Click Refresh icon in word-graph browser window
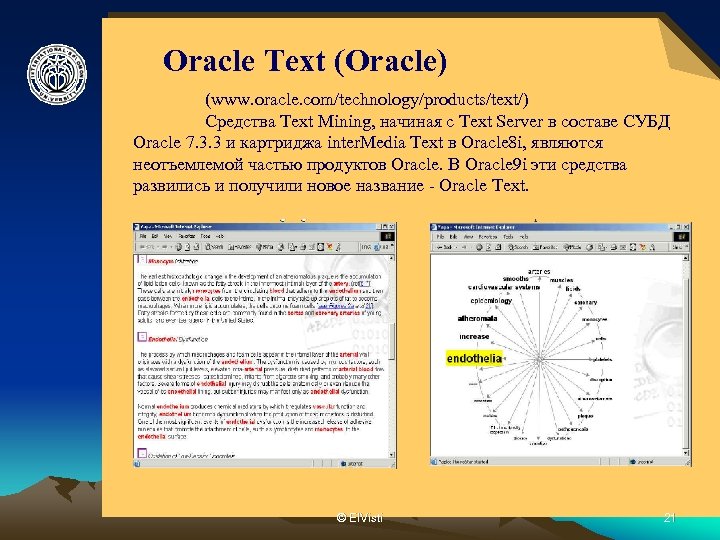The image size is (720, 540). (489, 247)
